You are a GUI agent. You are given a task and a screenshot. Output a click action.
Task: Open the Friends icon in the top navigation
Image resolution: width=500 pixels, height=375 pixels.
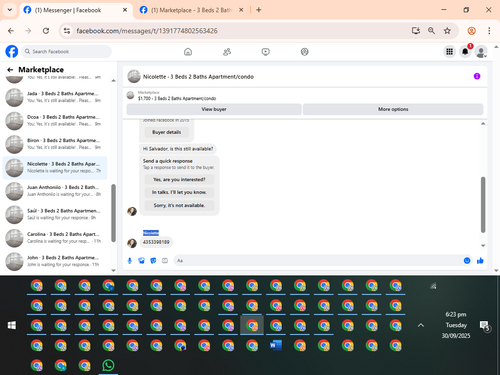227,52
